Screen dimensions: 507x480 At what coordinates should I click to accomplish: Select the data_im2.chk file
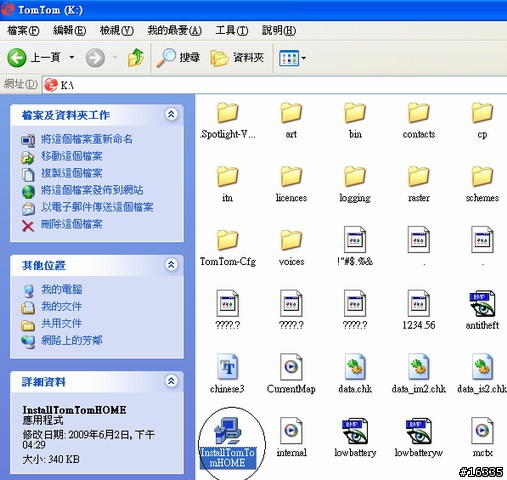point(419,367)
